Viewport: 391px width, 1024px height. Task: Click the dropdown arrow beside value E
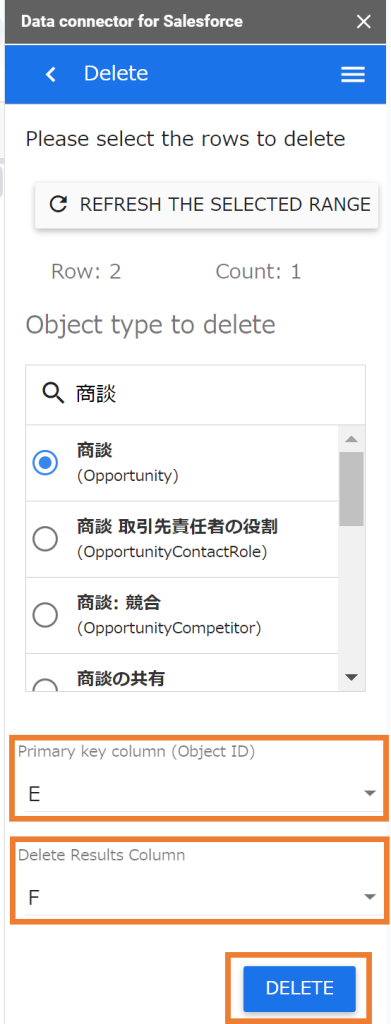tap(369, 793)
